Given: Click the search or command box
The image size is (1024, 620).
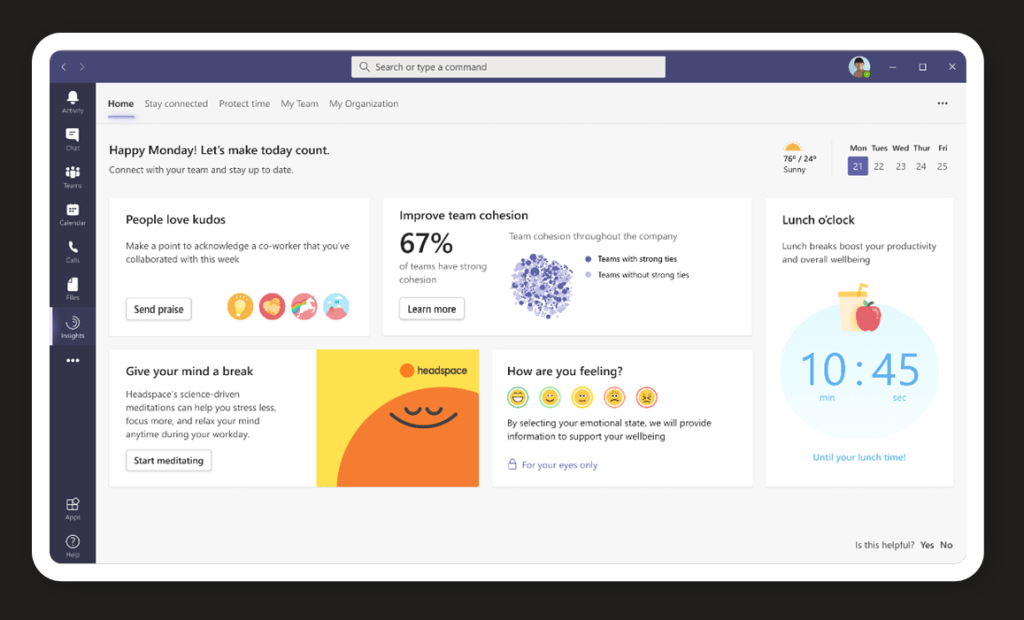Looking at the screenshot, I should click(x=508, y=67).
